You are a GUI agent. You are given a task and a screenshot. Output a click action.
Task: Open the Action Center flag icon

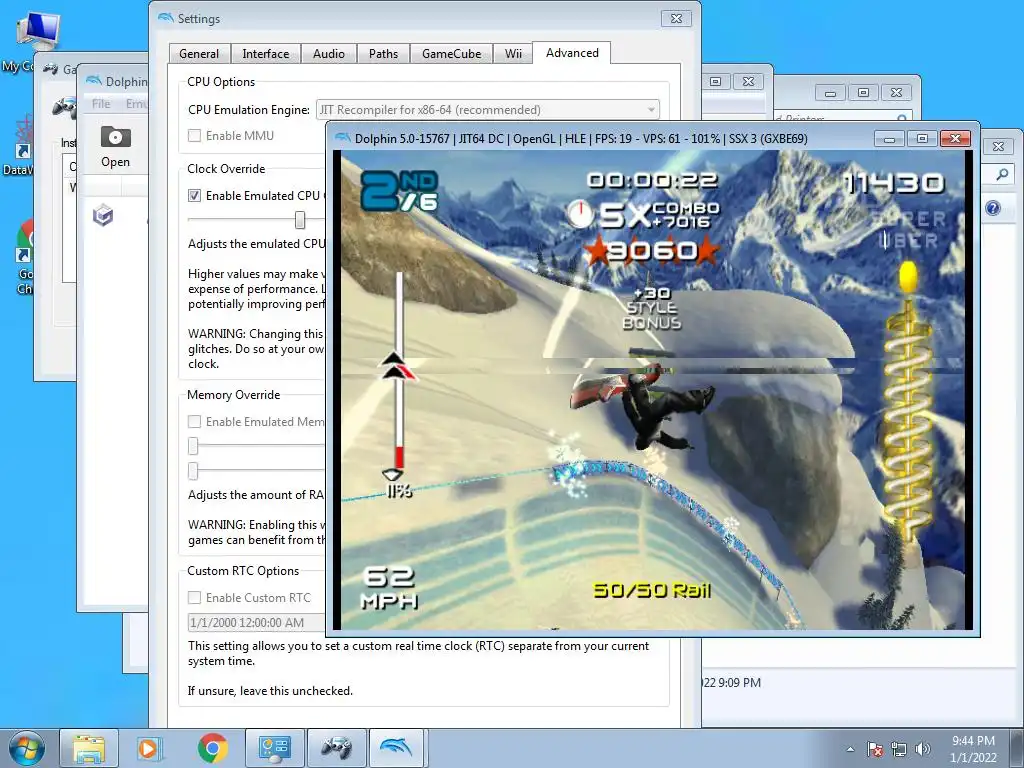[875, 749]
